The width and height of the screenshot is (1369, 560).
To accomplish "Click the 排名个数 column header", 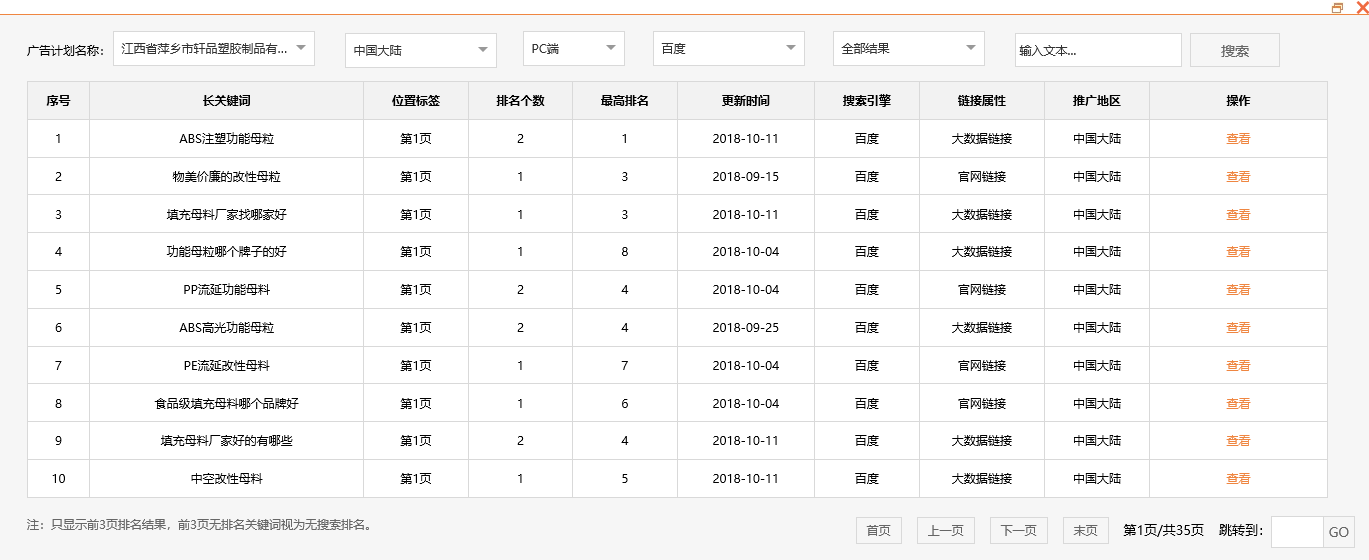I will tap(520, 101).
